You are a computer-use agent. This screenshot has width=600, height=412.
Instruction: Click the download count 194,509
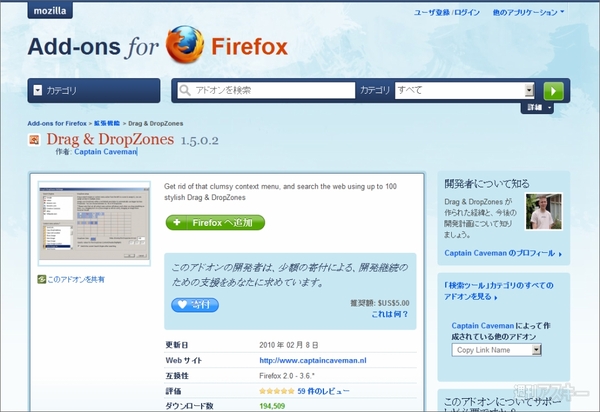tap(272, 406)
